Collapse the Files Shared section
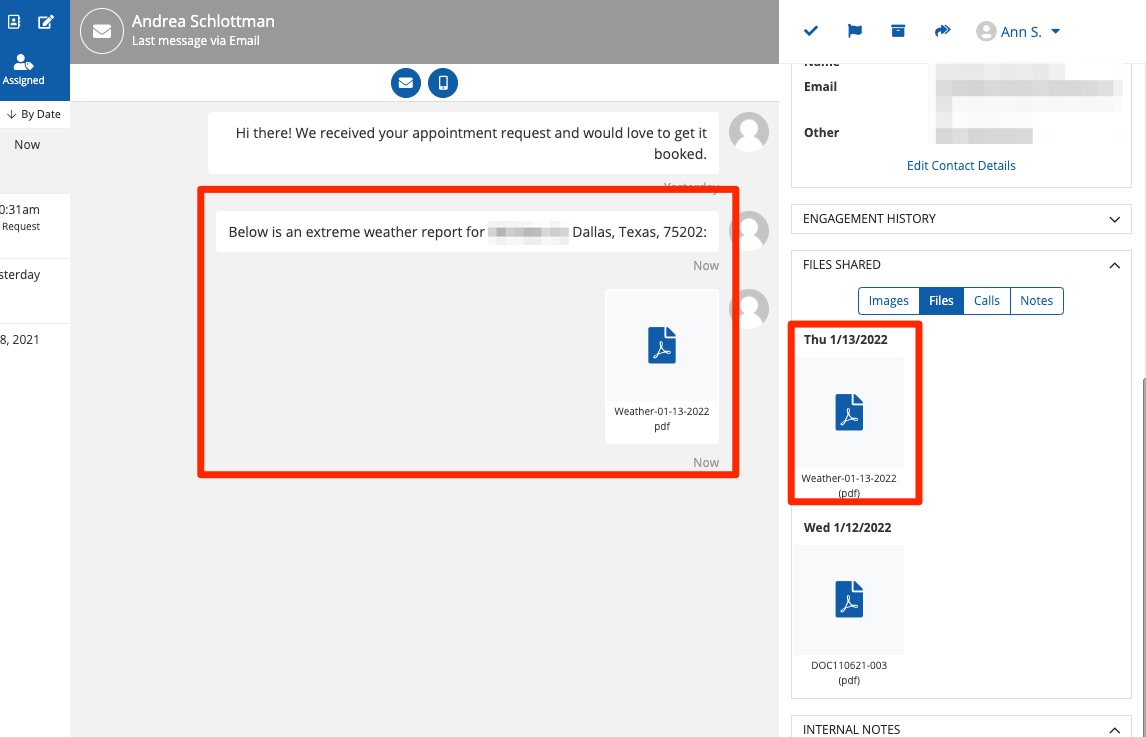The width and height of the screenshot is (1146, 737). (x=1114, y=265)
